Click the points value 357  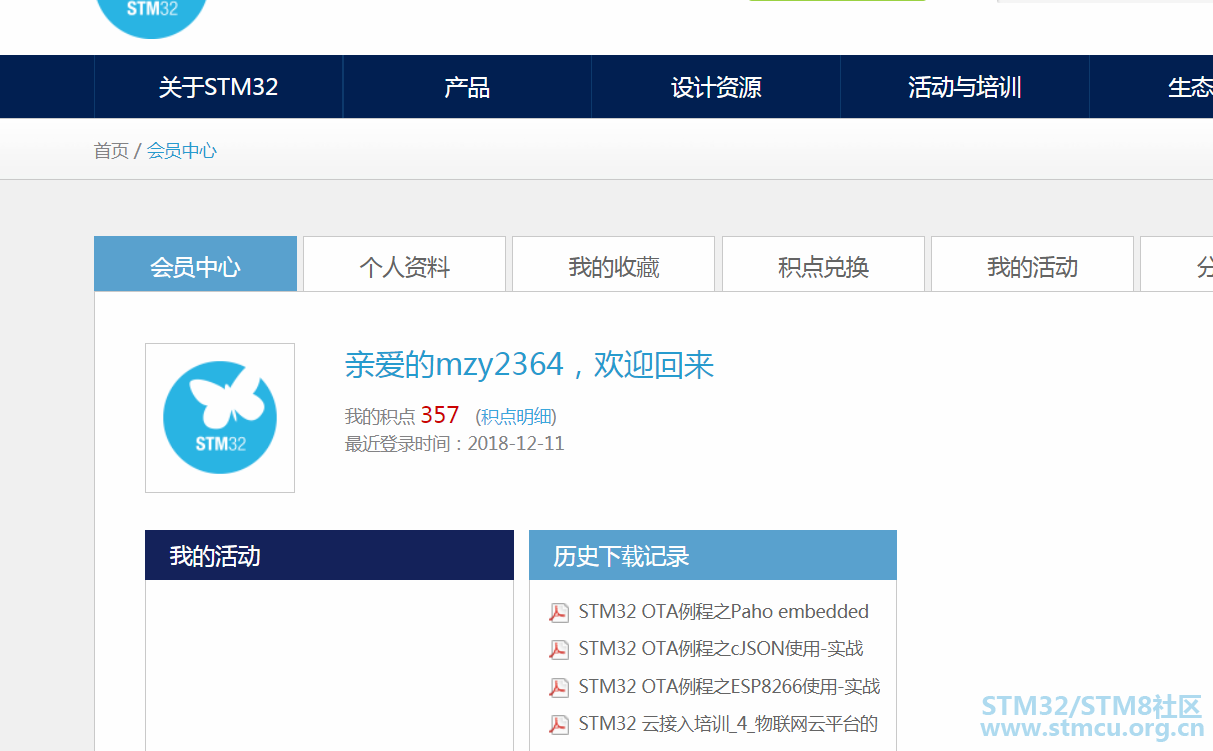440,415
